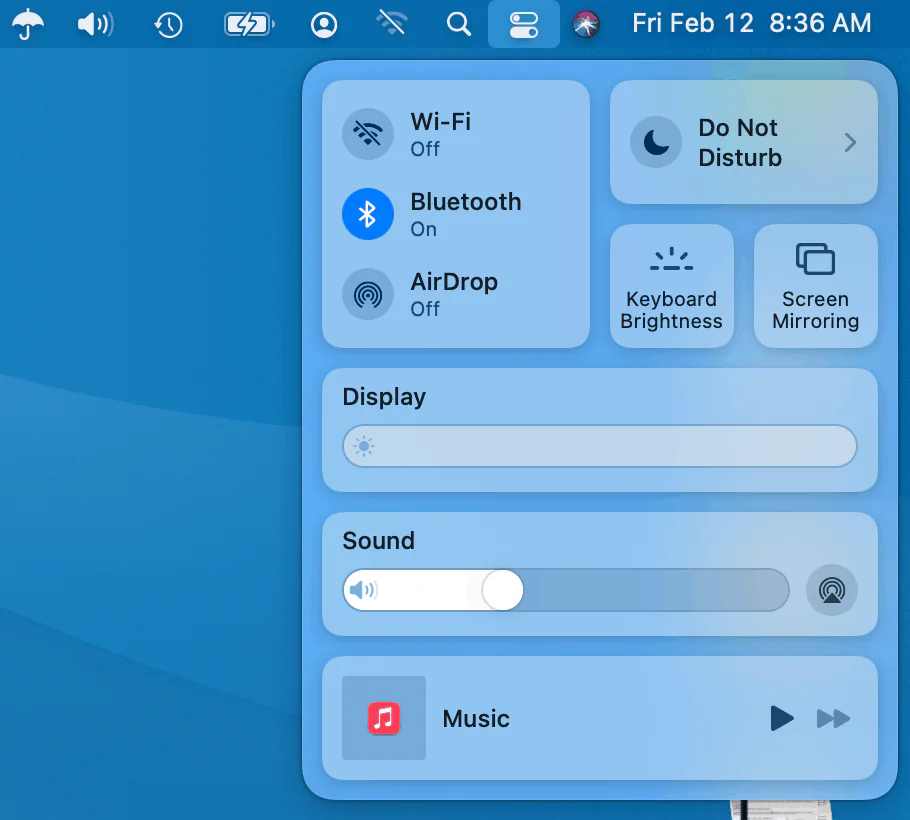Toggle the Wi-Fi icon in Control Center
Viewport: 910px width, 820px height.
tap(368, 134)
